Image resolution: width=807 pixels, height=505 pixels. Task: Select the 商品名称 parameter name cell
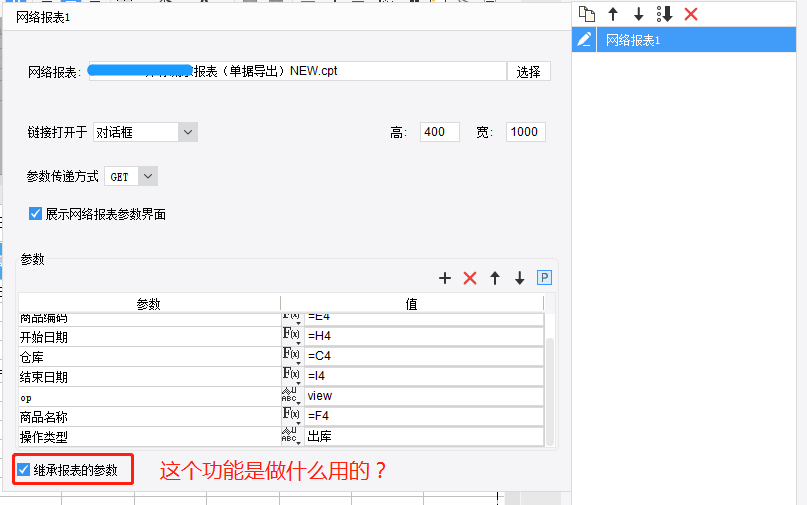(x=150, y=416)
